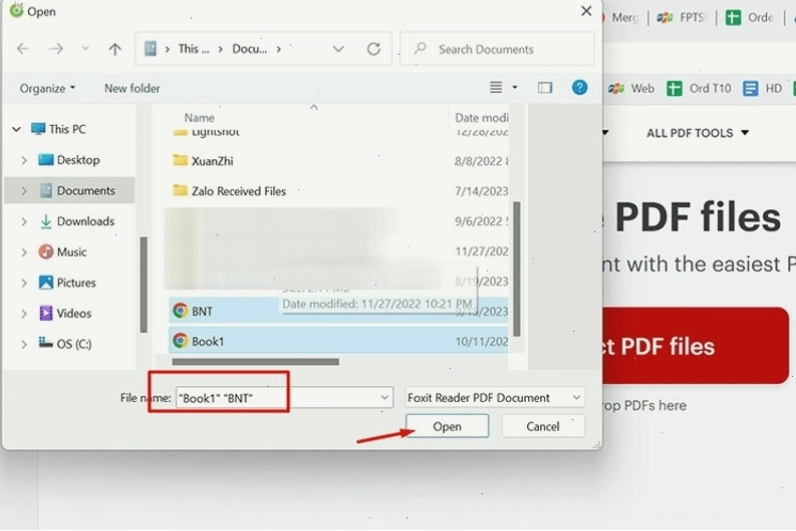This screenshot has height=531, width=796.
Task: Open the File name history dropdown
Action: click(x=385, y=397)
